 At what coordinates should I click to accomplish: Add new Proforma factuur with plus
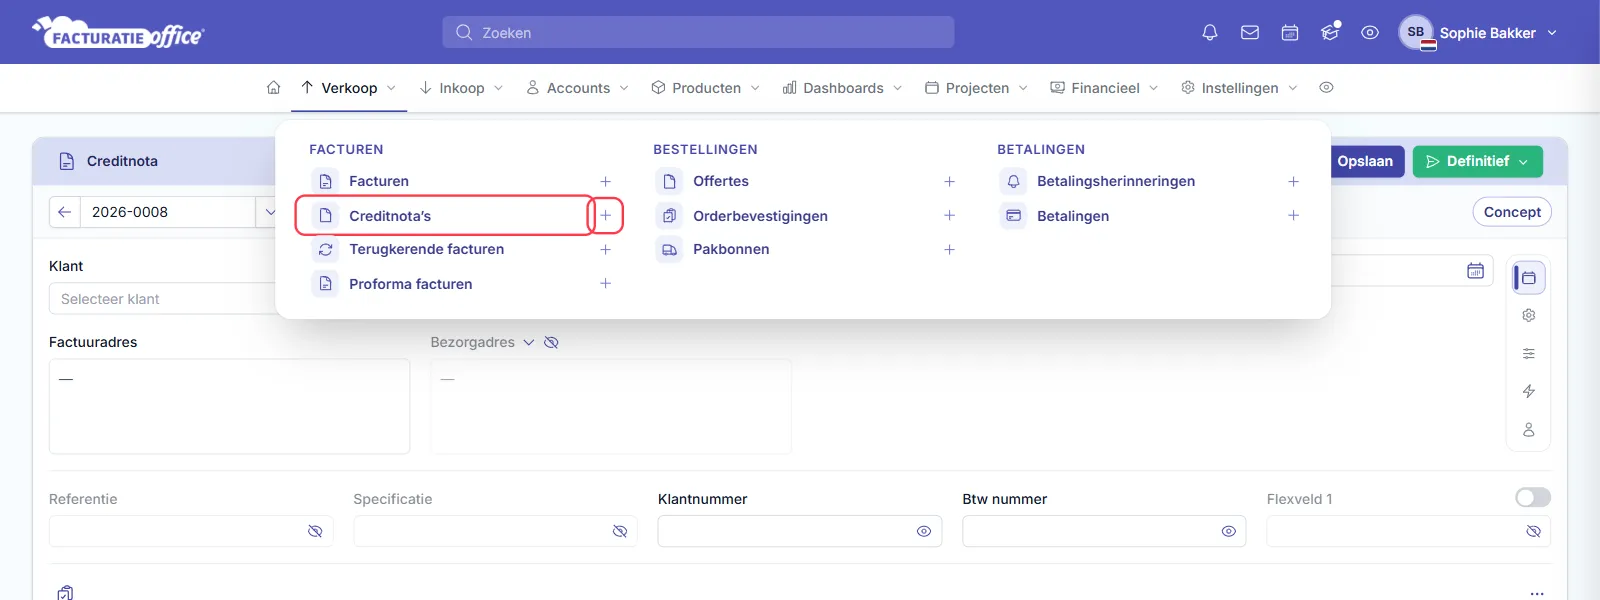click(605, 284)
